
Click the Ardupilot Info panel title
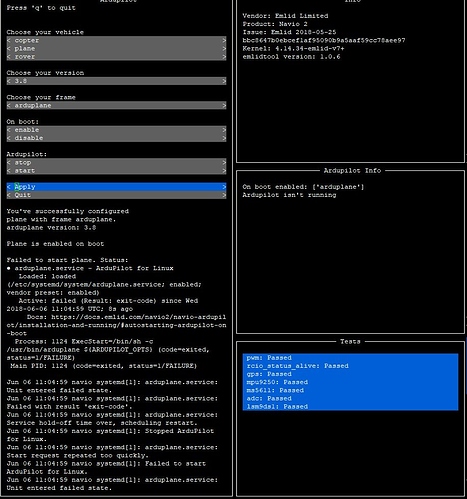352,170
